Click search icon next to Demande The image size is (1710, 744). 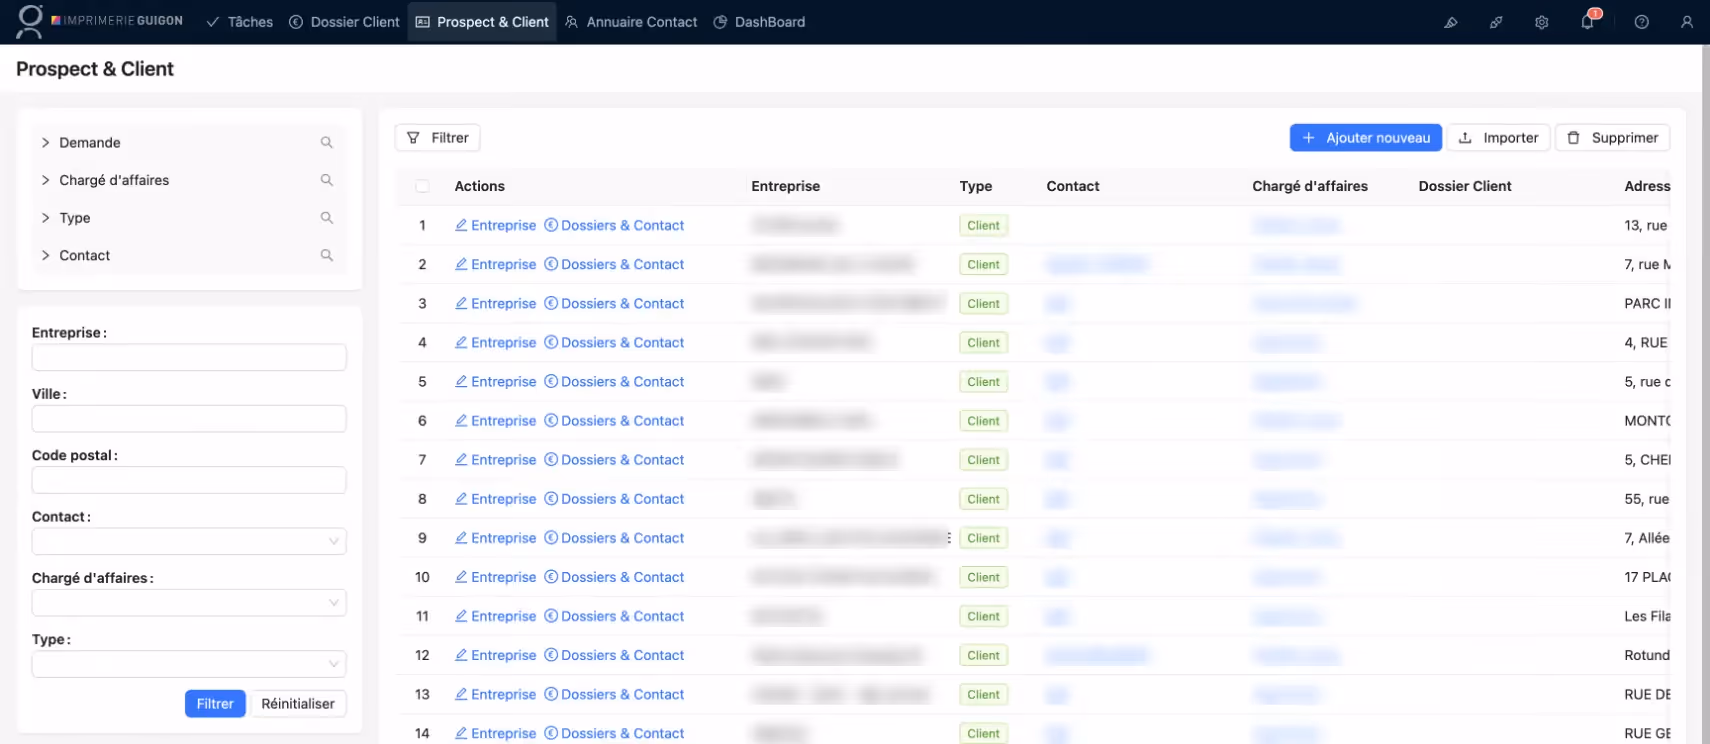pyautogui.click(x=326, y=143)
